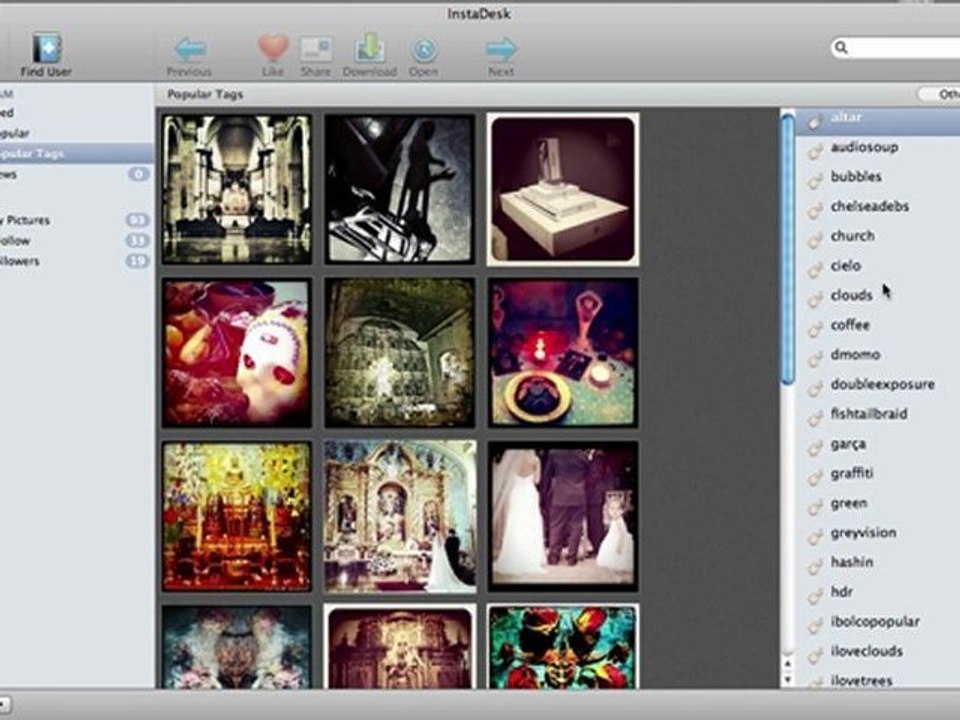Select the Pictures sidebar item
The height and width of the screenshot is (720, 960).
click(77, 220)
